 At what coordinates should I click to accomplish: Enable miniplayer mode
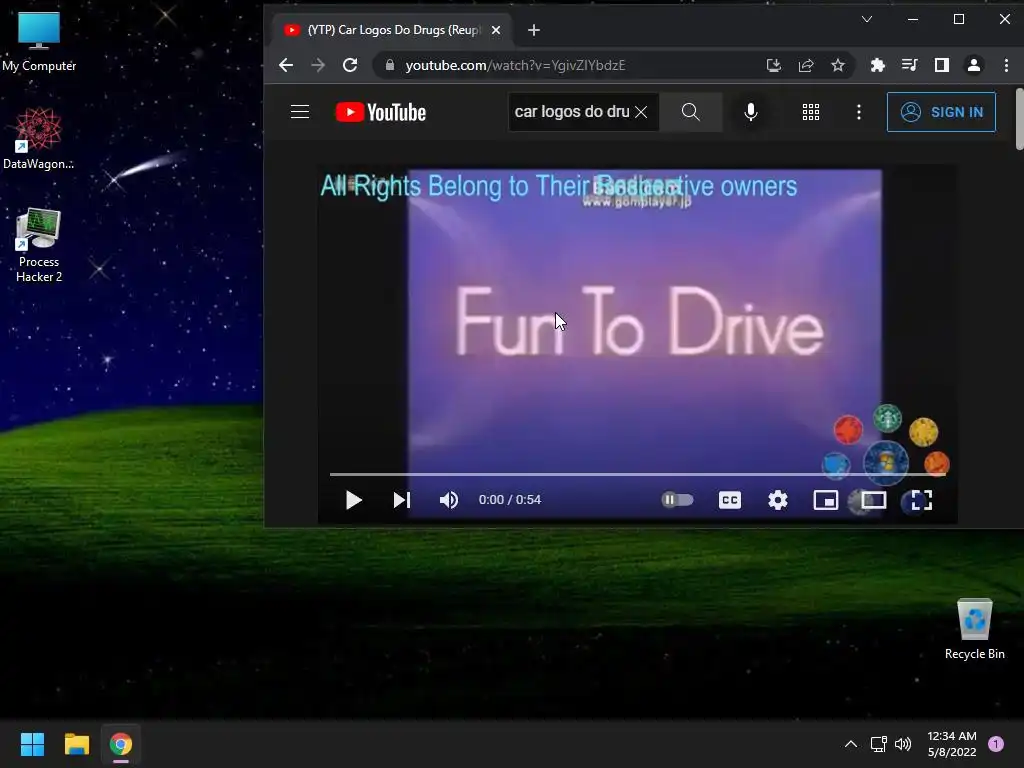tap(825, 500)
